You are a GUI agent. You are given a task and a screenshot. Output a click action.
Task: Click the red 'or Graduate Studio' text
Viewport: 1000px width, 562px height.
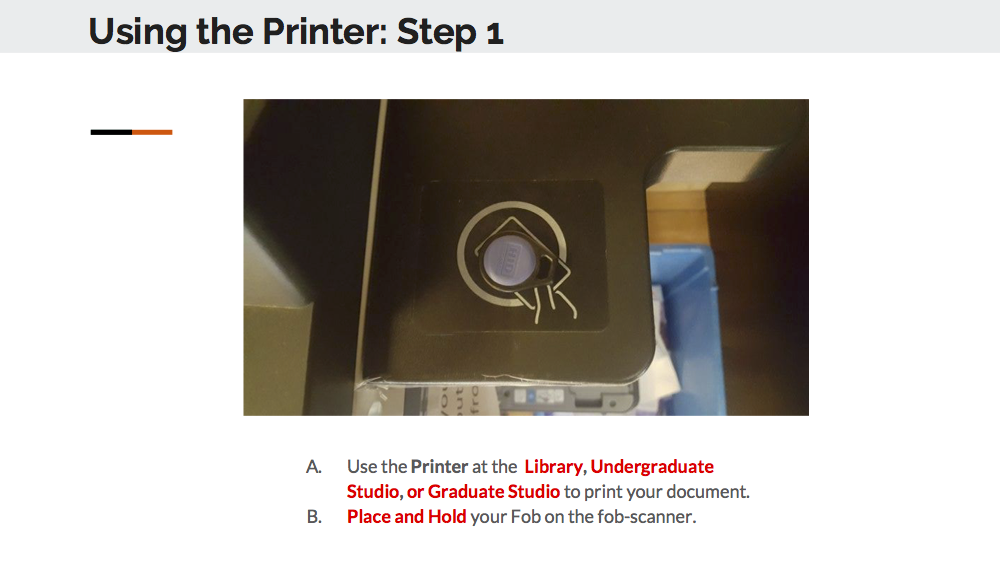click(483, 491)
